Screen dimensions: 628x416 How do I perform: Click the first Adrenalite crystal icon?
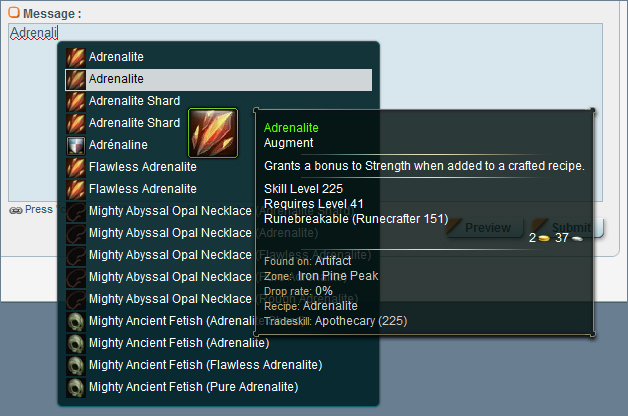coord(76,57)
